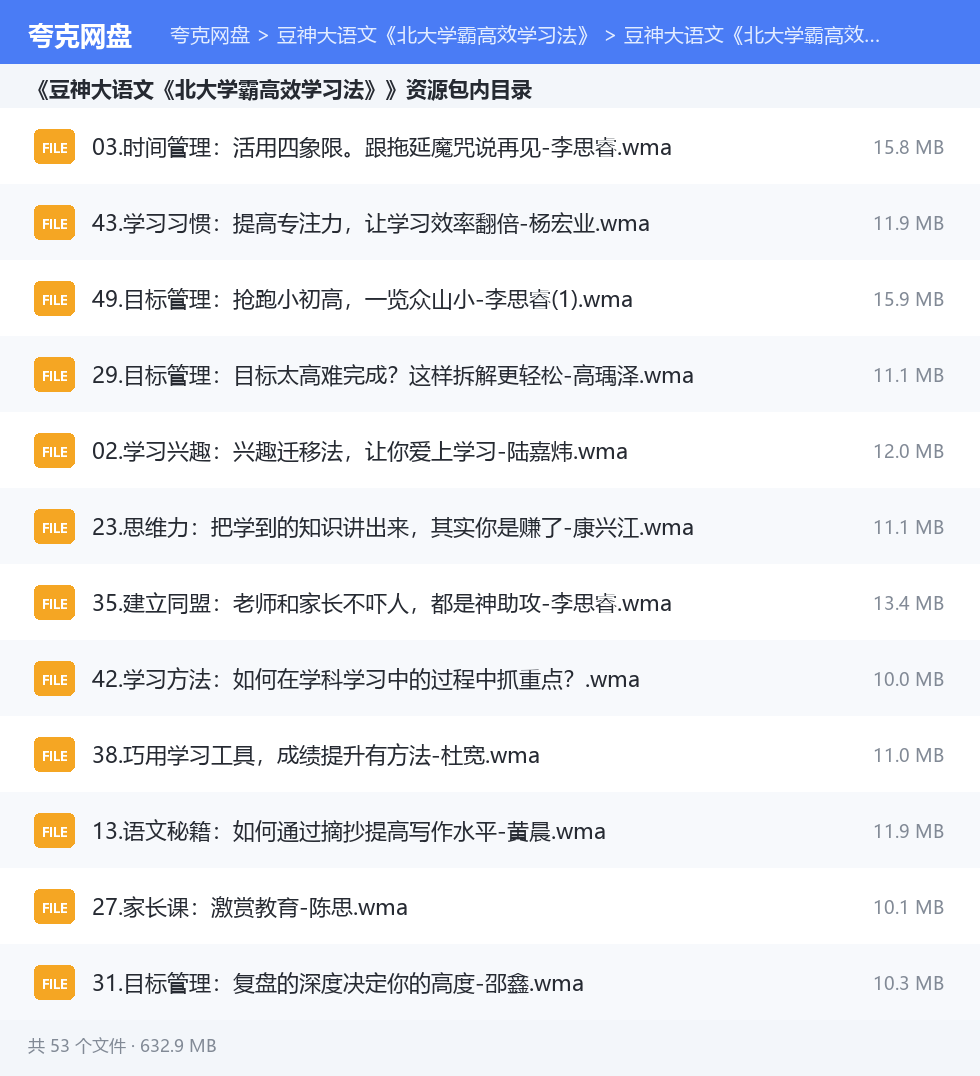The image size is (980, 1076).
Task: Open file 35.建立同盟：老师和家长不吓人 wma
Action: [382, 603]
